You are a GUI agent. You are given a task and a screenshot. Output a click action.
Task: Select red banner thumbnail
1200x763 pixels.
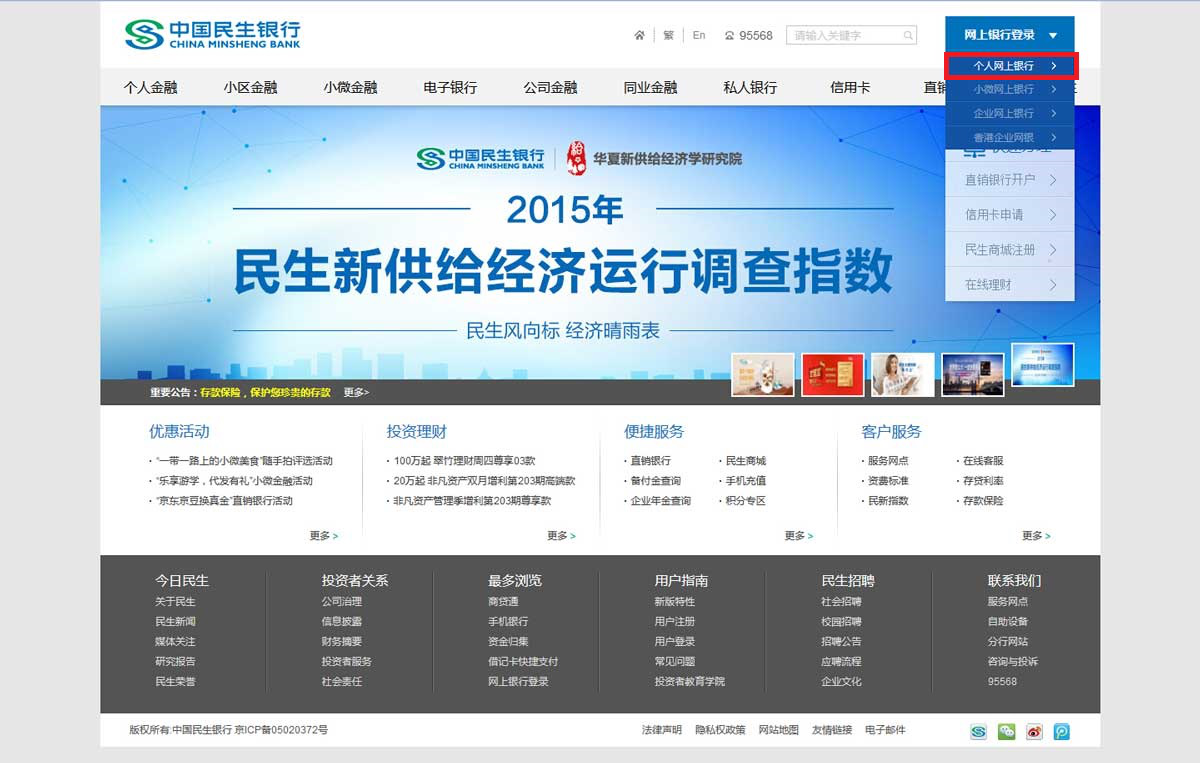833,374
